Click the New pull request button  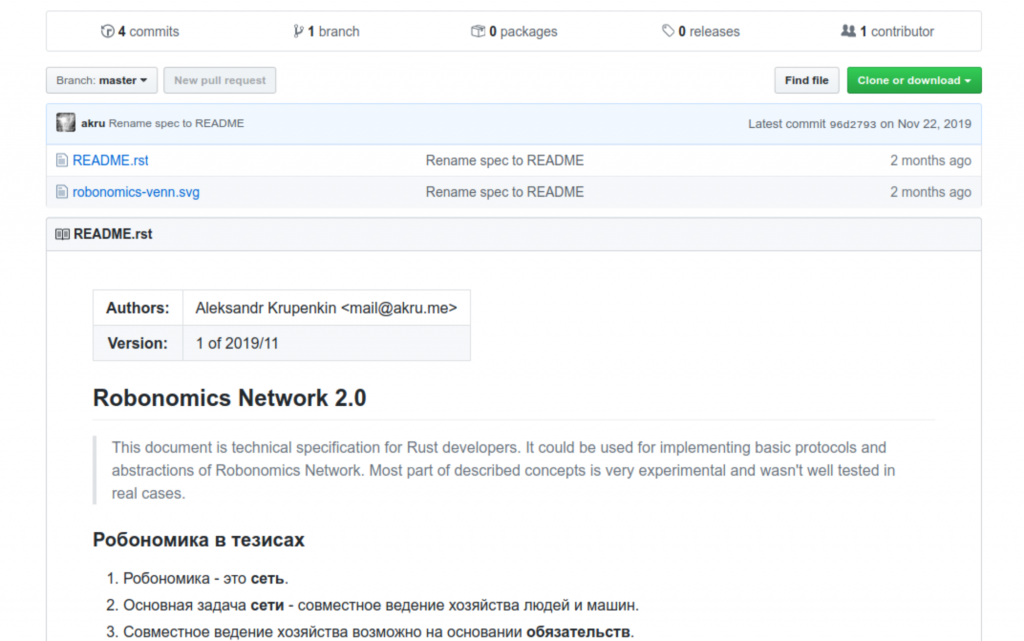coord(219,80)
